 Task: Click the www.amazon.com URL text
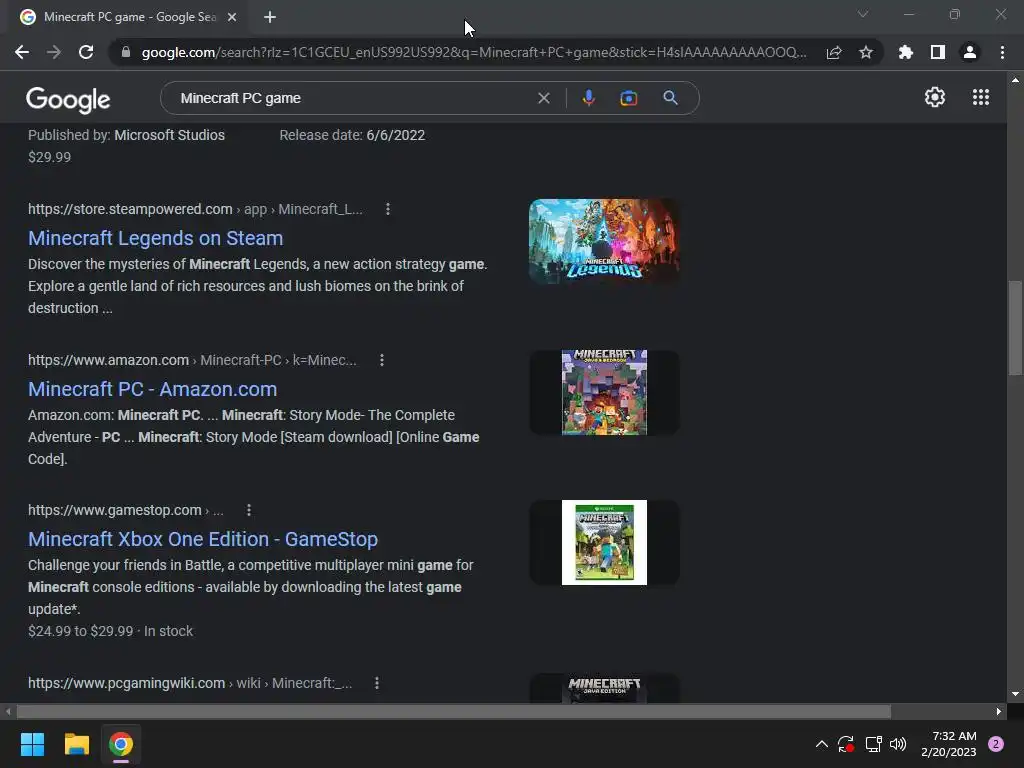[x=108, y=360]
